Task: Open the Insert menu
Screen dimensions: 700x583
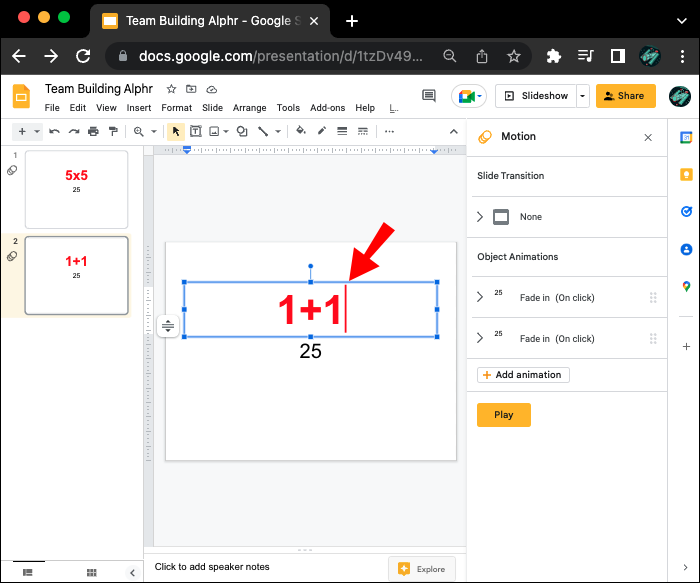Action: pos(139,108)
